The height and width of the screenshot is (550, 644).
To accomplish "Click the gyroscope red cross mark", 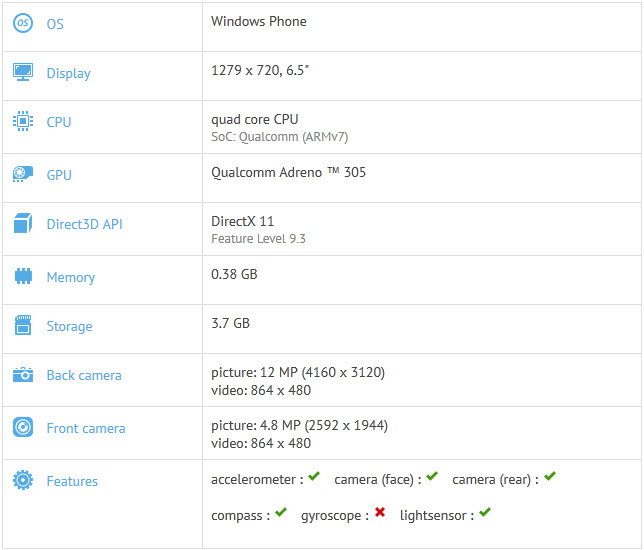I will click(x=380, y=513).
